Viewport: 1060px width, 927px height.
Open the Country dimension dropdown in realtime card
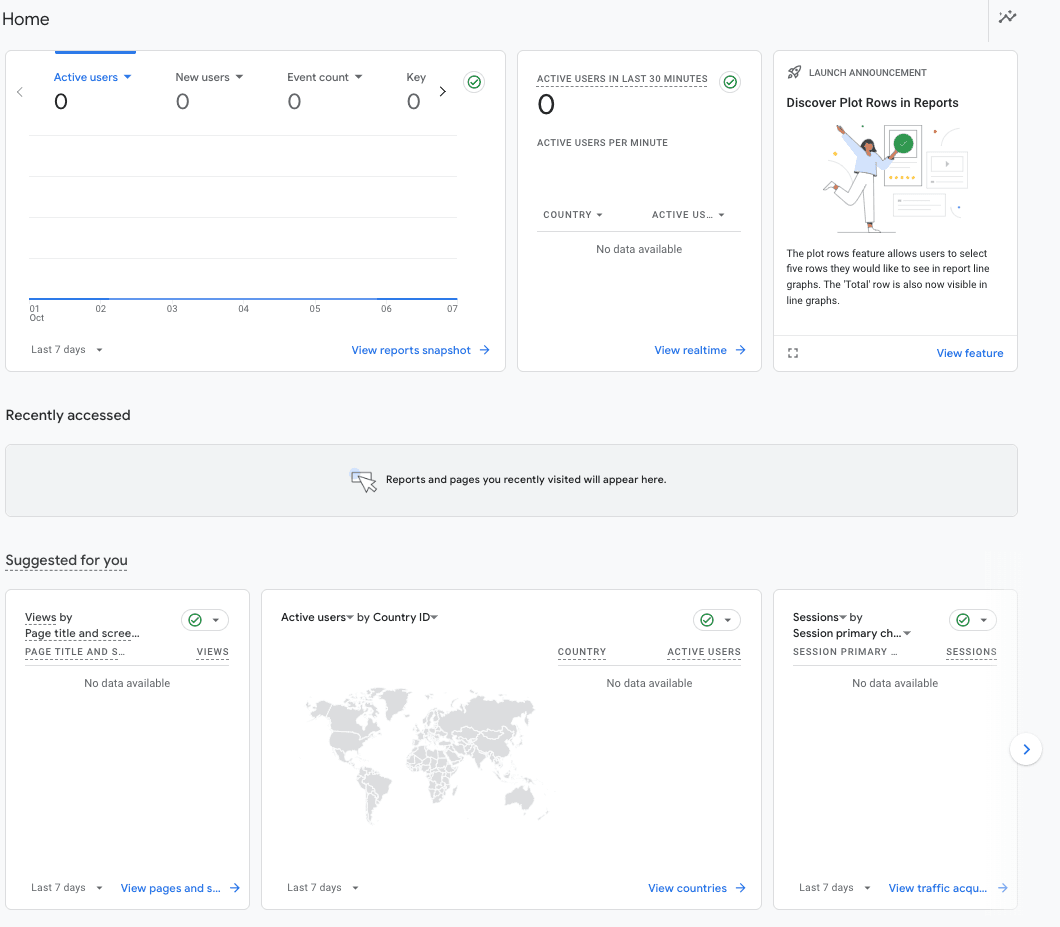point(573,215)
